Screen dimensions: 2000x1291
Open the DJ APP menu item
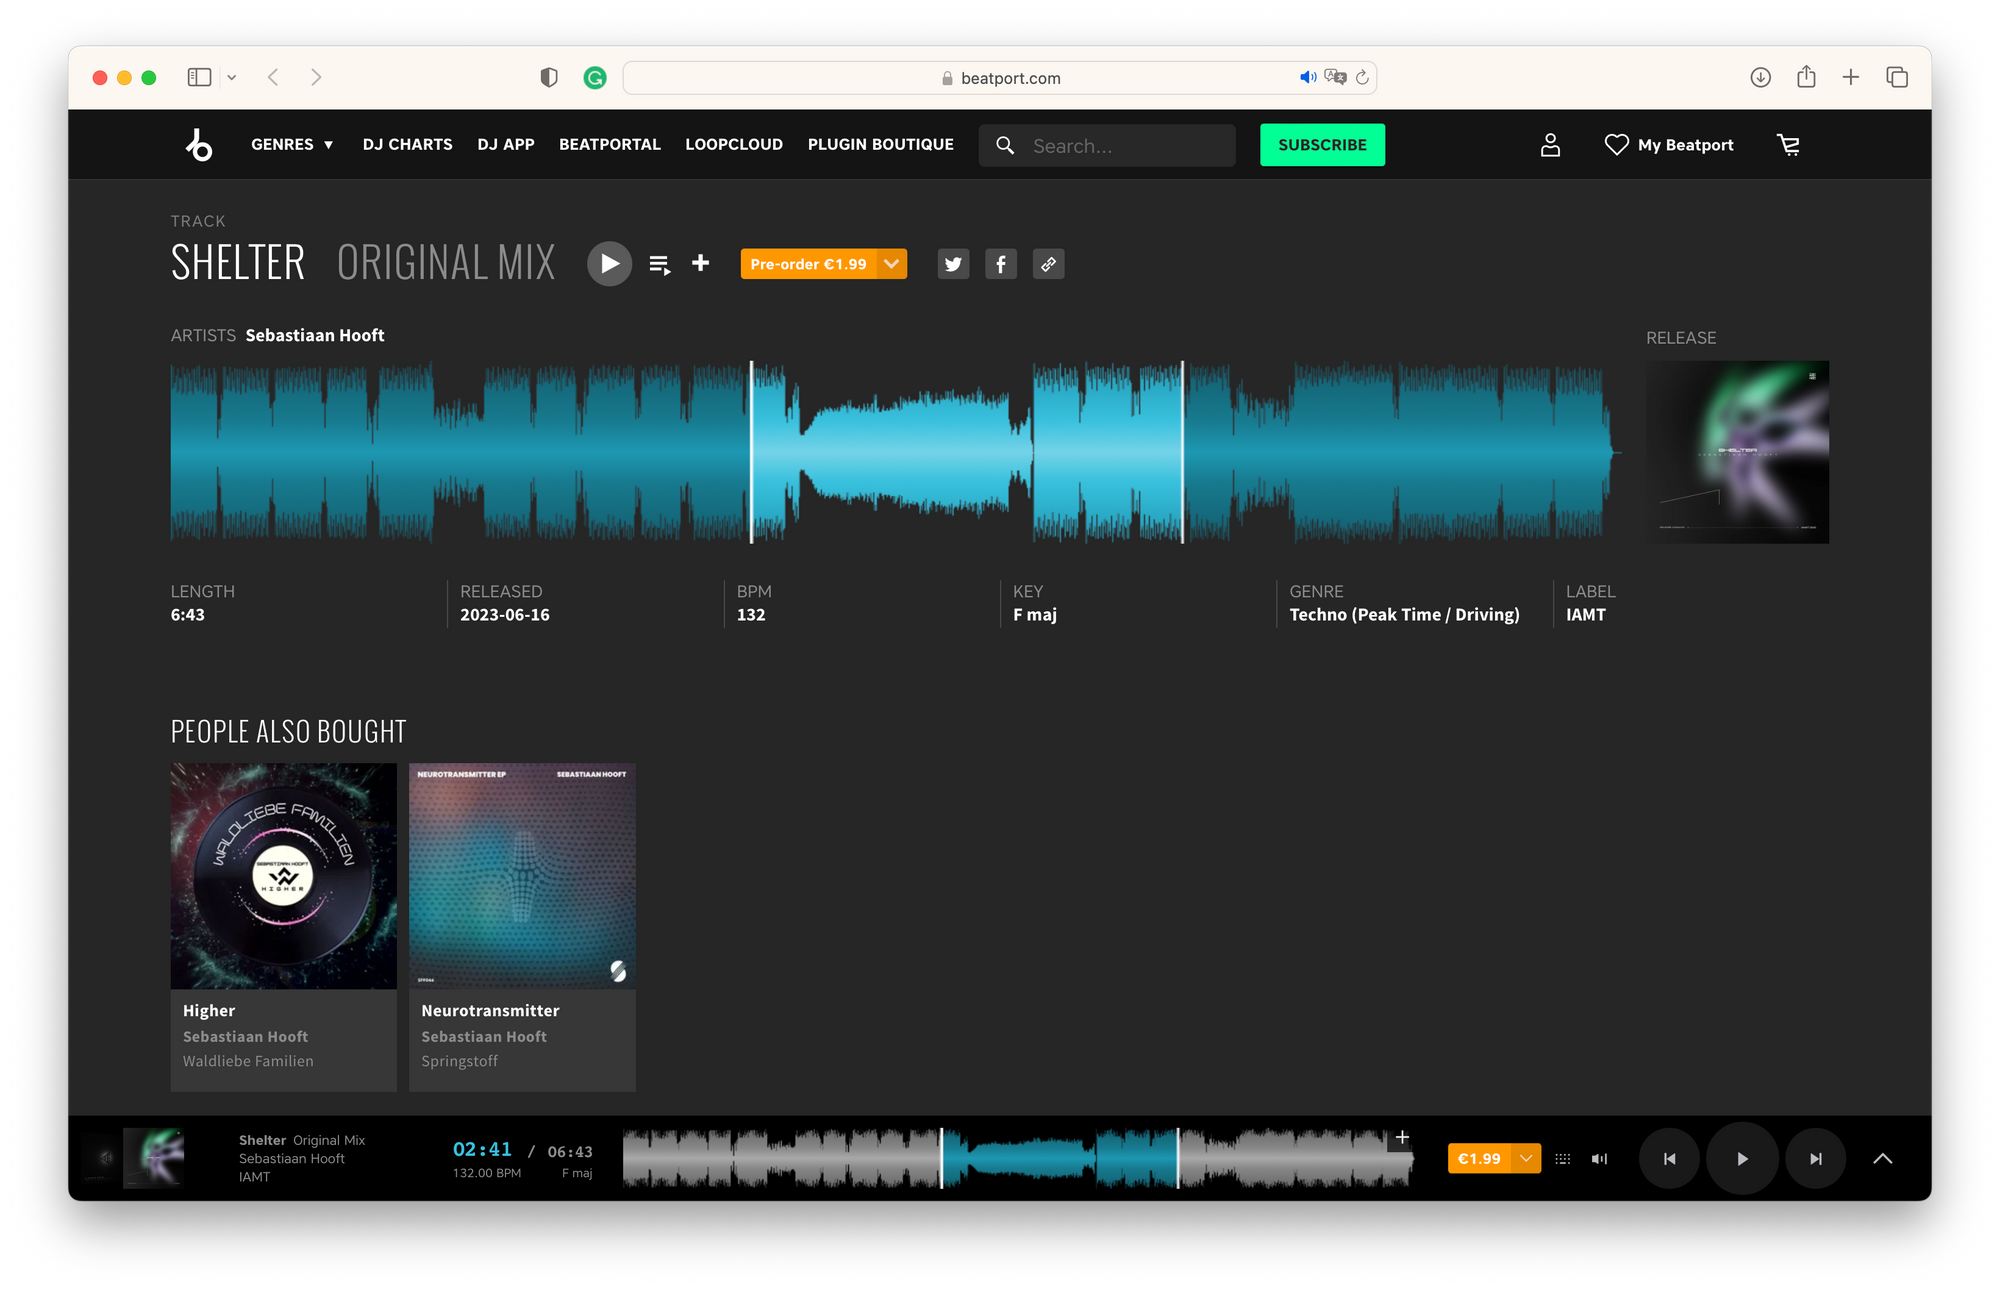[505, 145]
